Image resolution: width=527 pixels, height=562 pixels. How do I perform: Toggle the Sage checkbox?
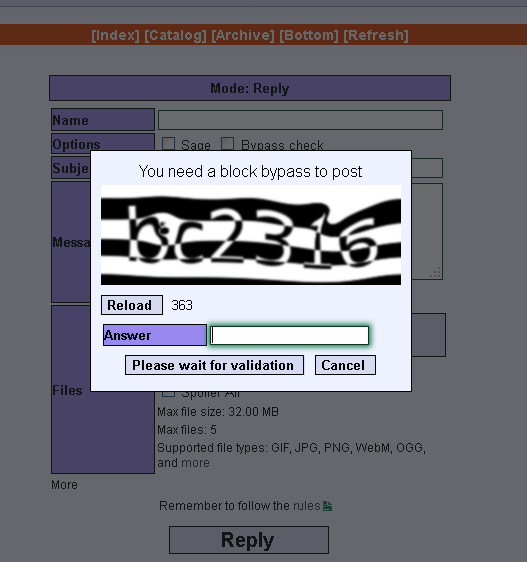[x=168, y=144]
